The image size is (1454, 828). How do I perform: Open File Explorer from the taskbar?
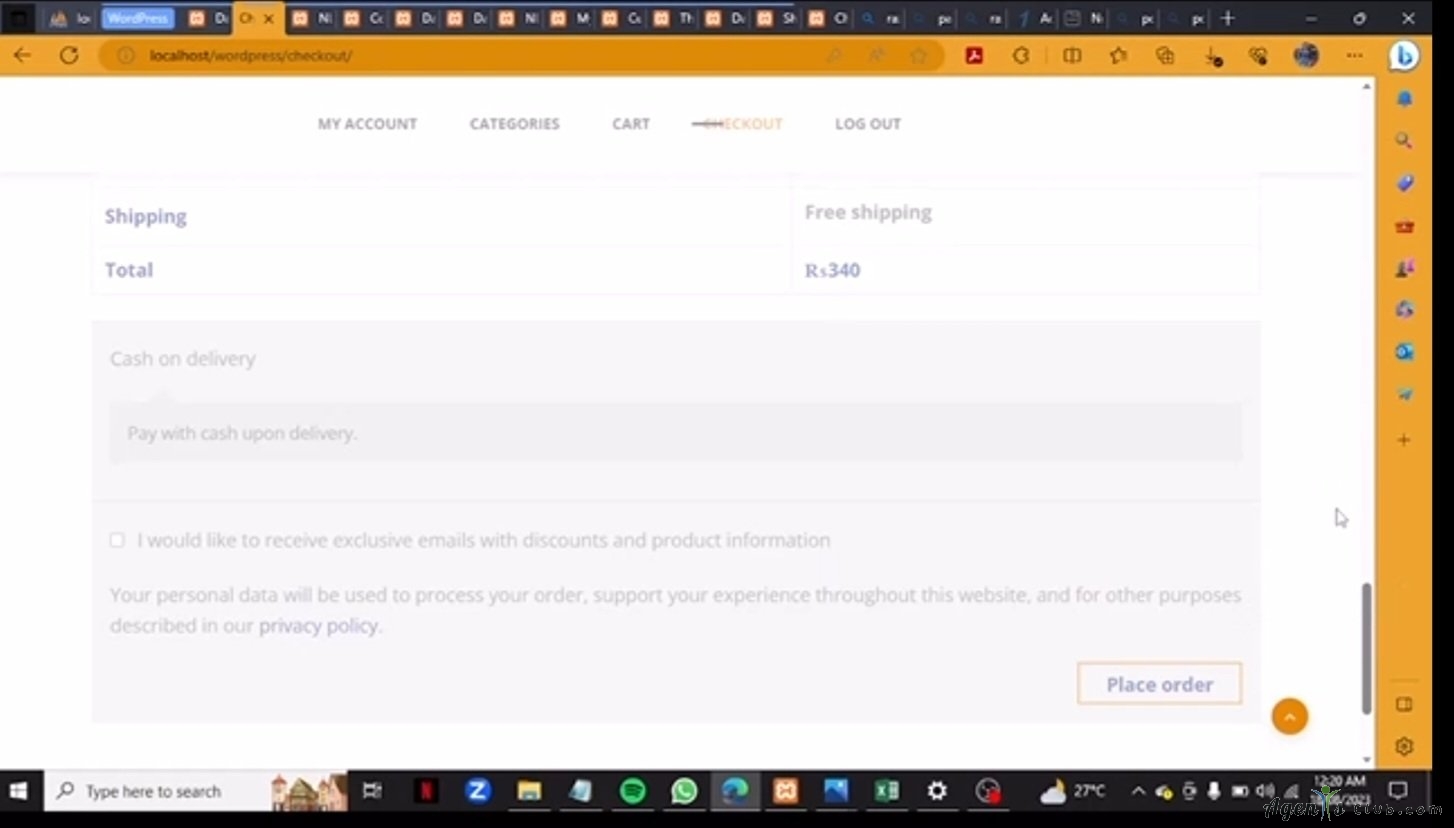[529, 791]
